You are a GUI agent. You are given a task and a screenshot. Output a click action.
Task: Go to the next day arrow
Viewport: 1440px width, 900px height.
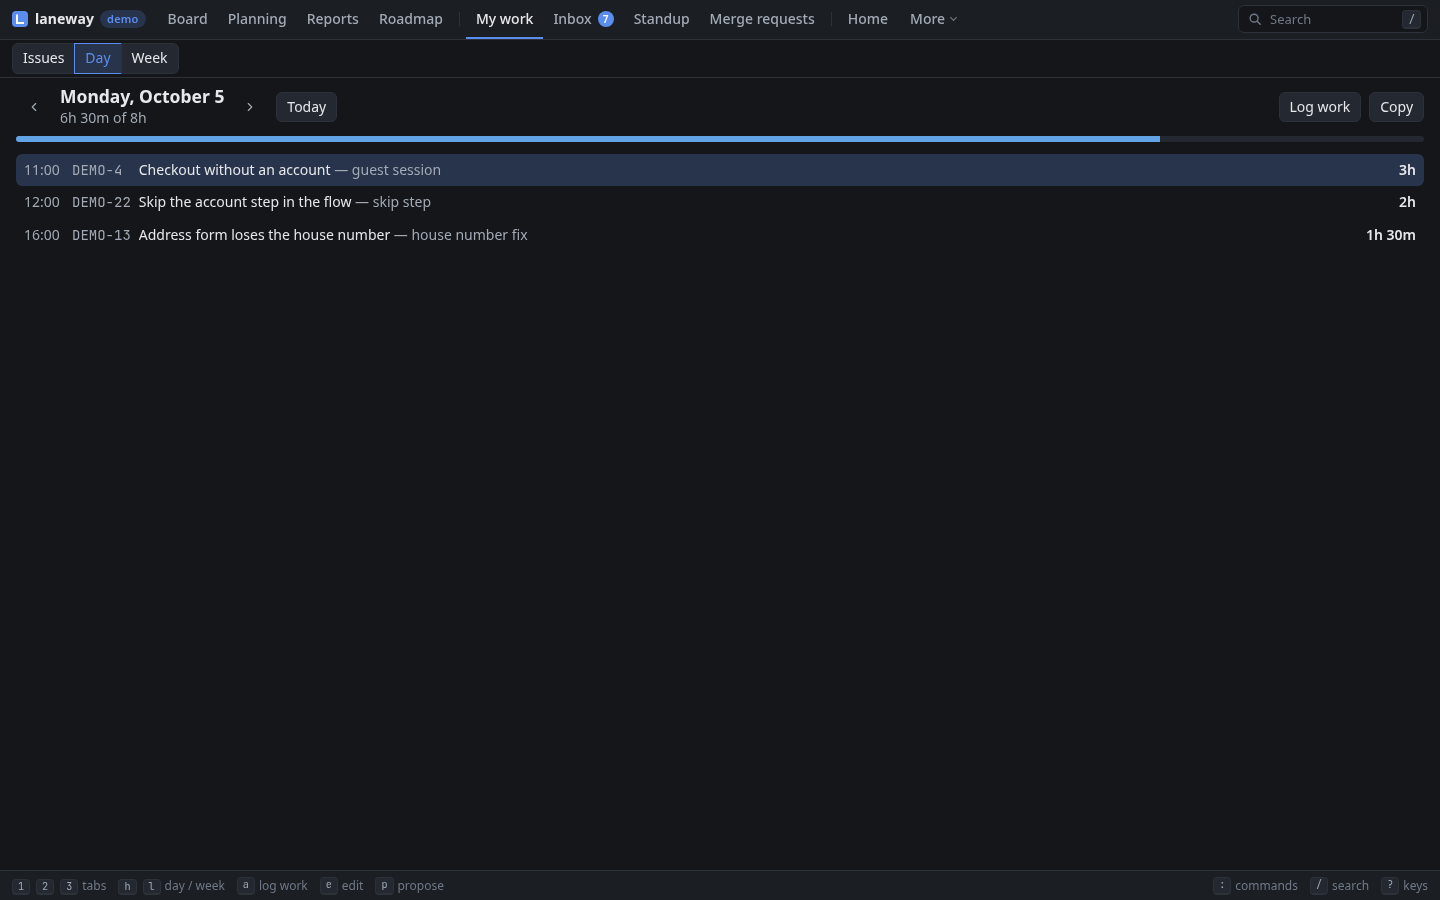[x=250, y=107]
